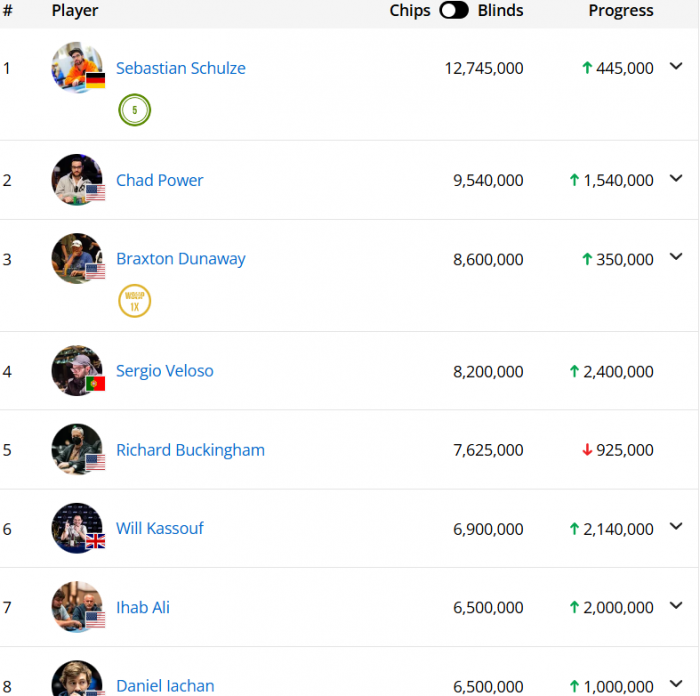Click the Progress column header
700x696 pixels.
[621, 10]
